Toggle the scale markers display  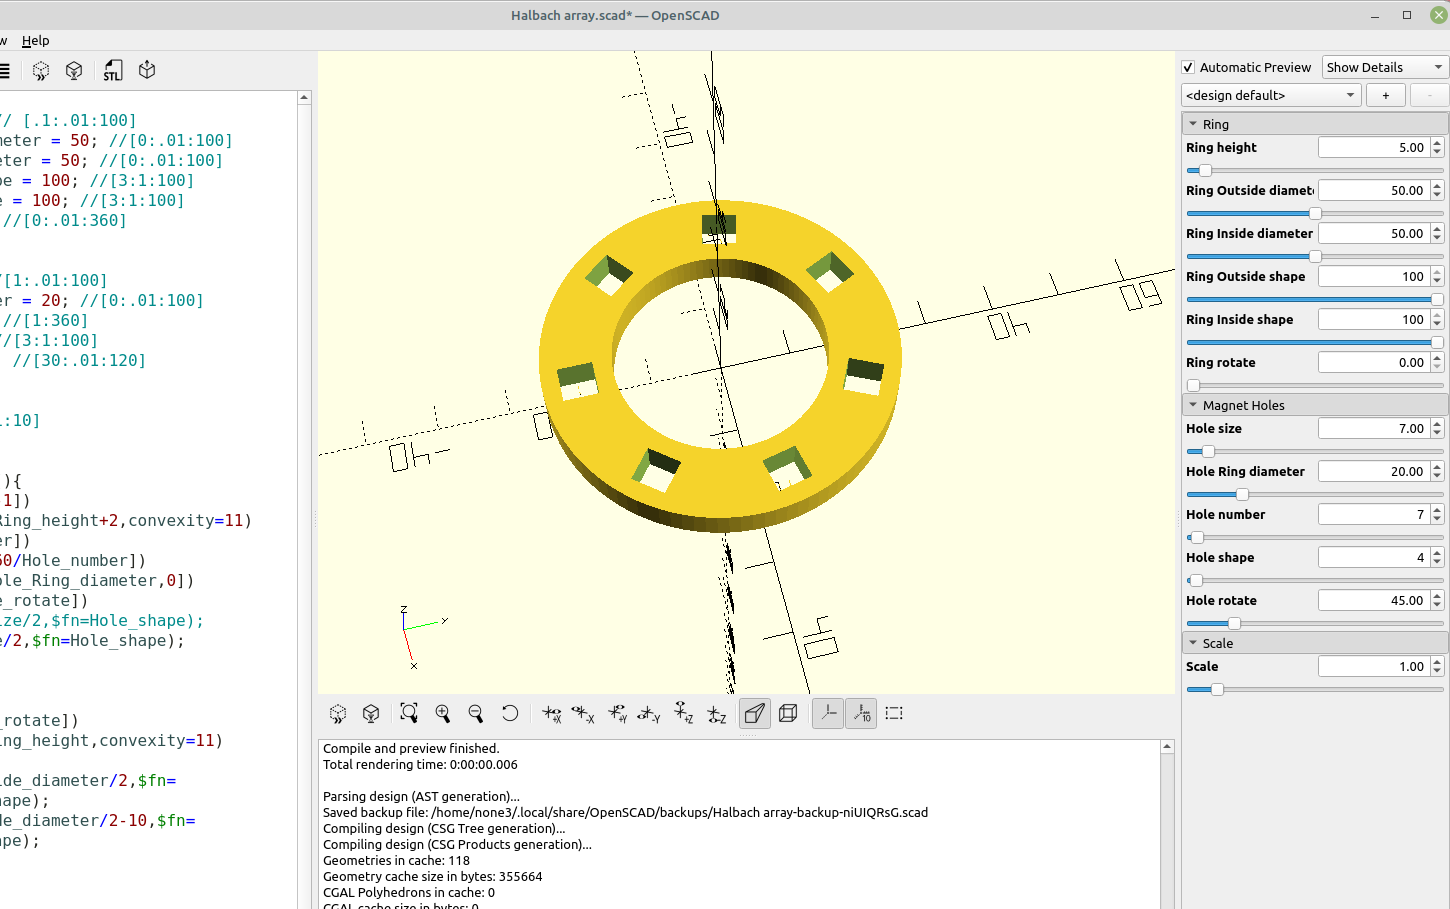click(861, 713)
